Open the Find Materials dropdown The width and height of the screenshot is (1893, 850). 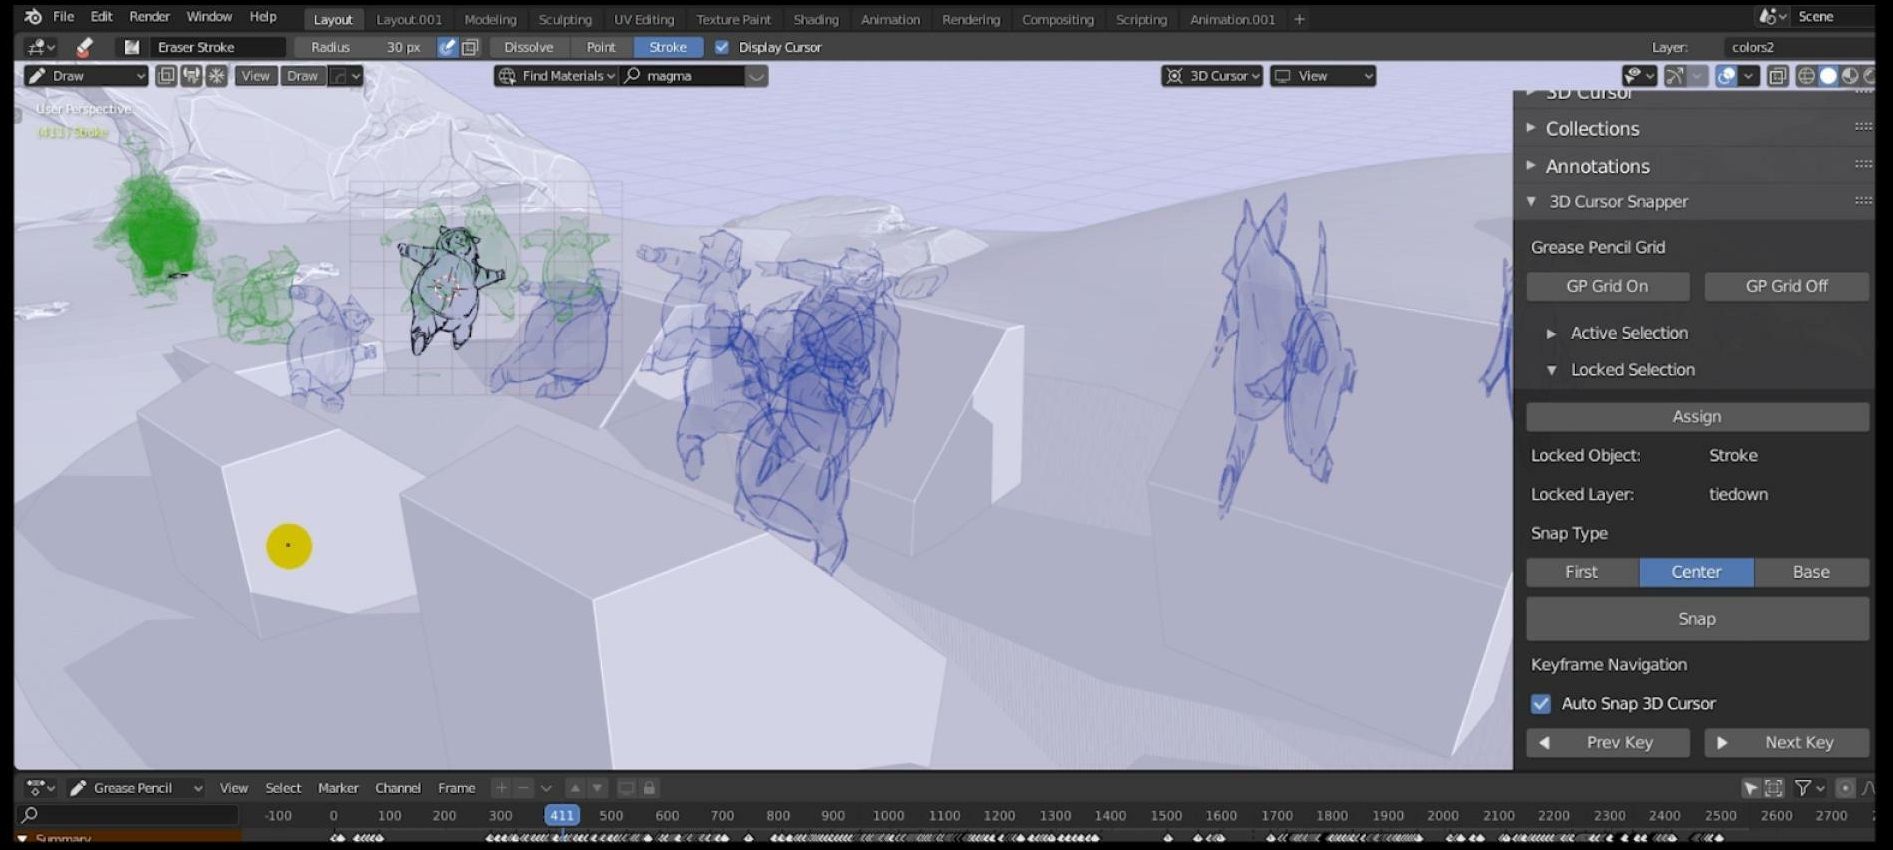(556, 76)
